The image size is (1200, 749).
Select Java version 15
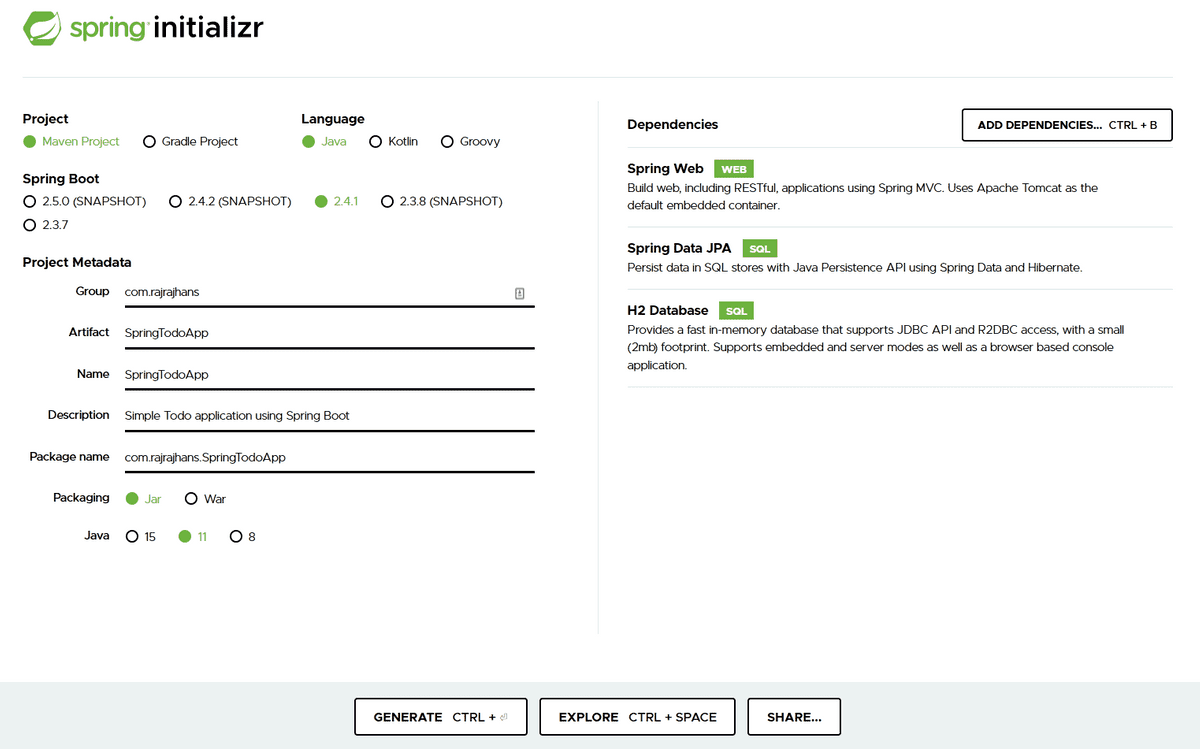131,536
